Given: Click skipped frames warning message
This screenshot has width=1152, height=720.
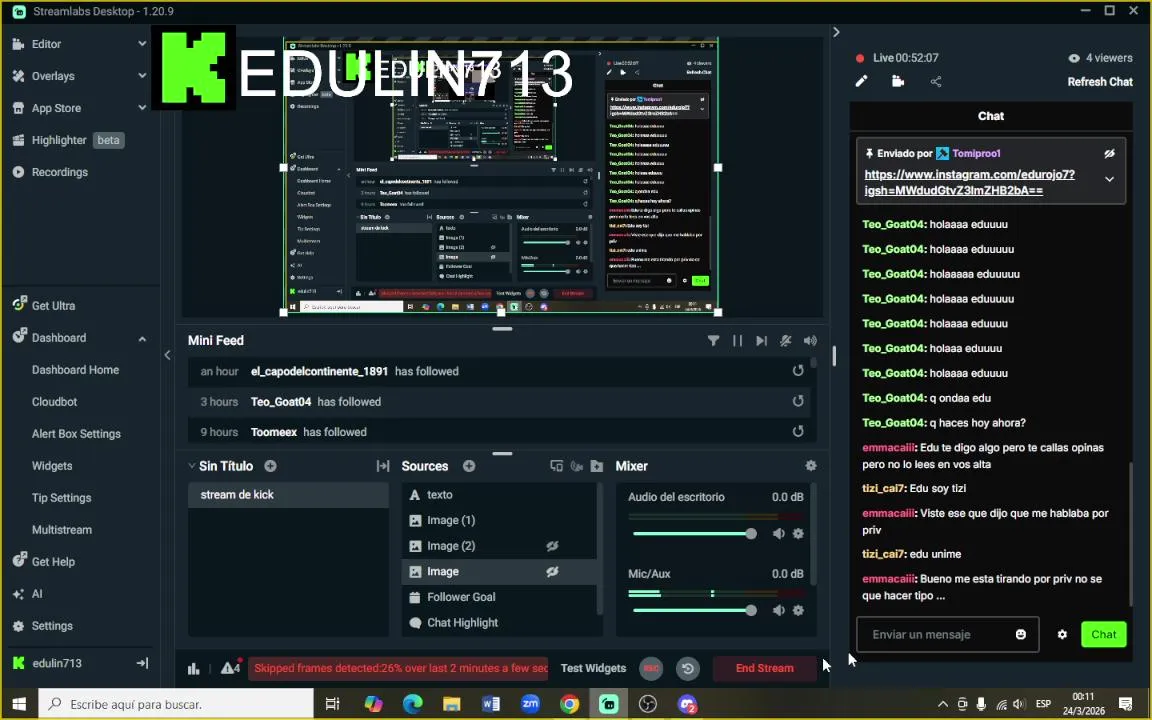Looking at the screenshot, I should (x=399, y=669).
